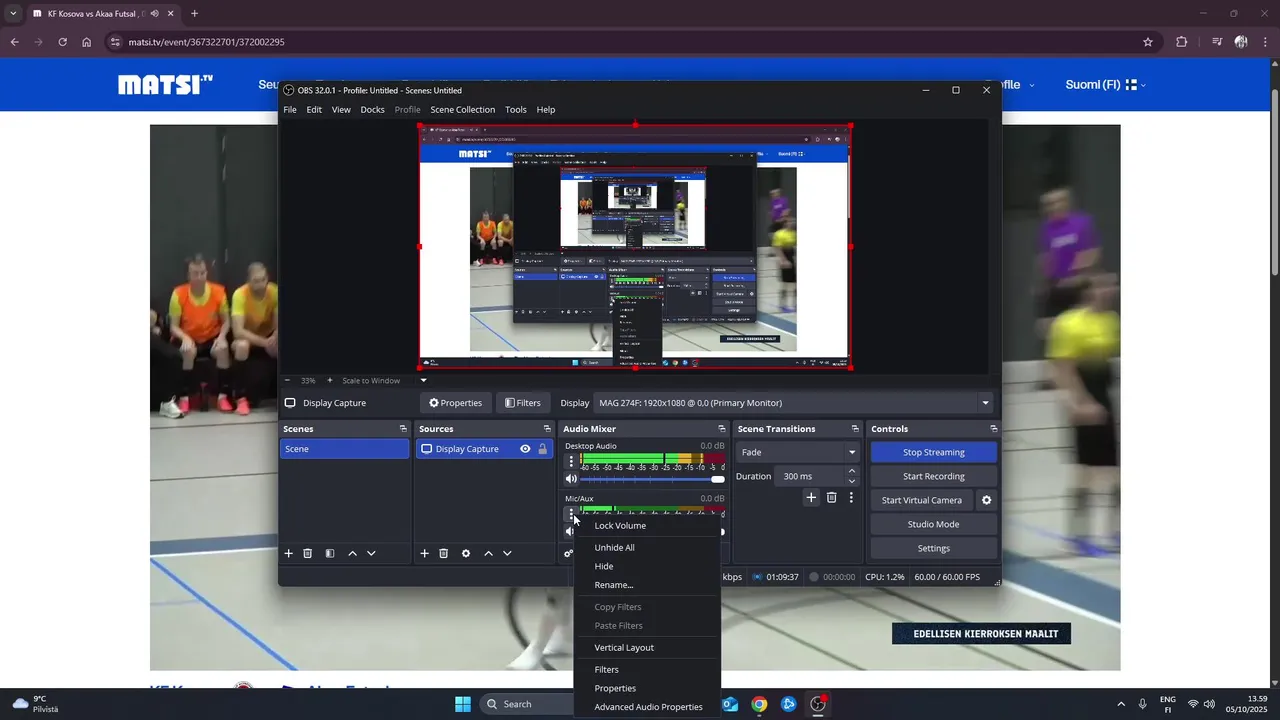Click Start Virtual Camera button
The image size is (1280, 720).
(922, 500)
